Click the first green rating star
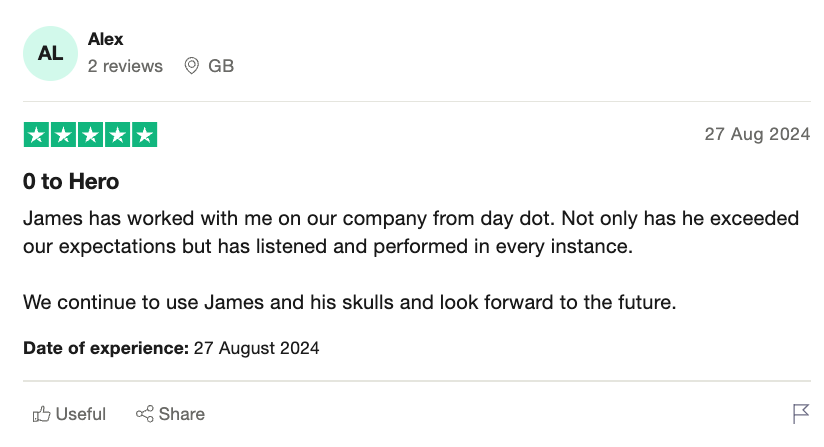 pos(36,135)
